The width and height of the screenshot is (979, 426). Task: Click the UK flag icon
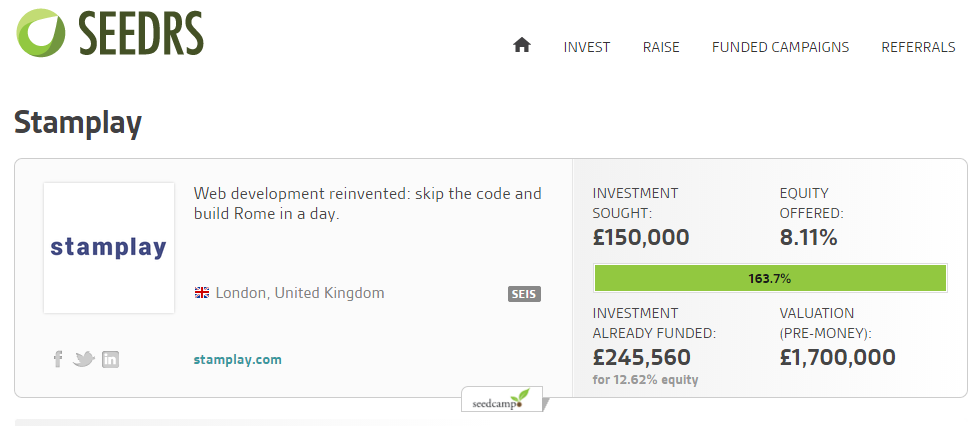[202, 293]
